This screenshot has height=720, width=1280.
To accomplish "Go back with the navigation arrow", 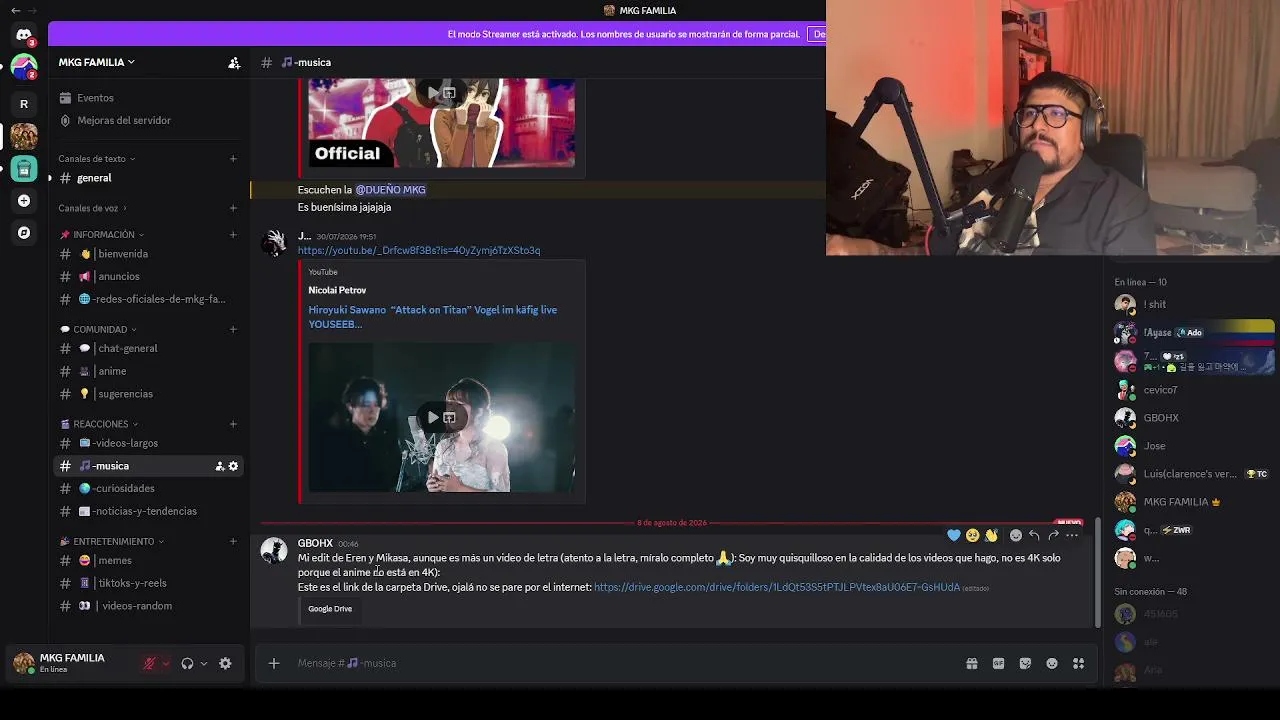I will click(x=15, y=10).
